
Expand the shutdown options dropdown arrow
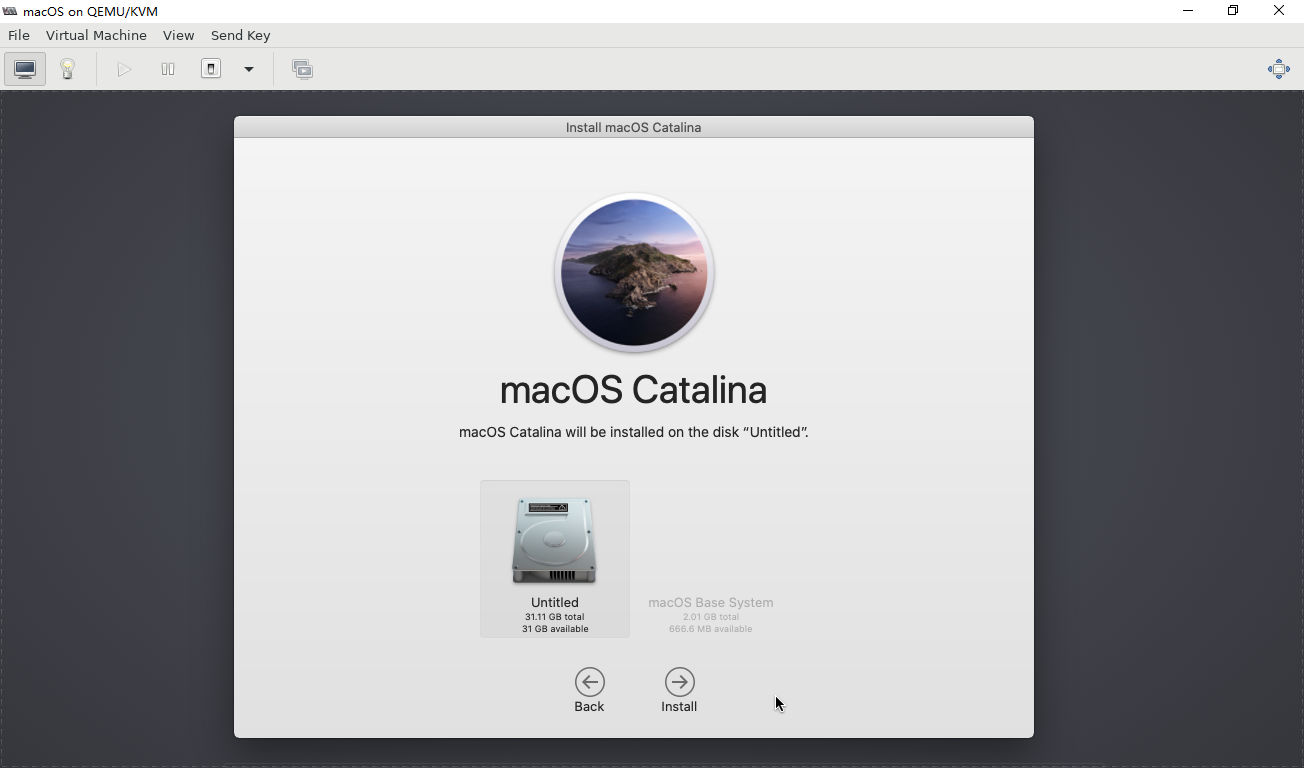click(x=249, y=69)
